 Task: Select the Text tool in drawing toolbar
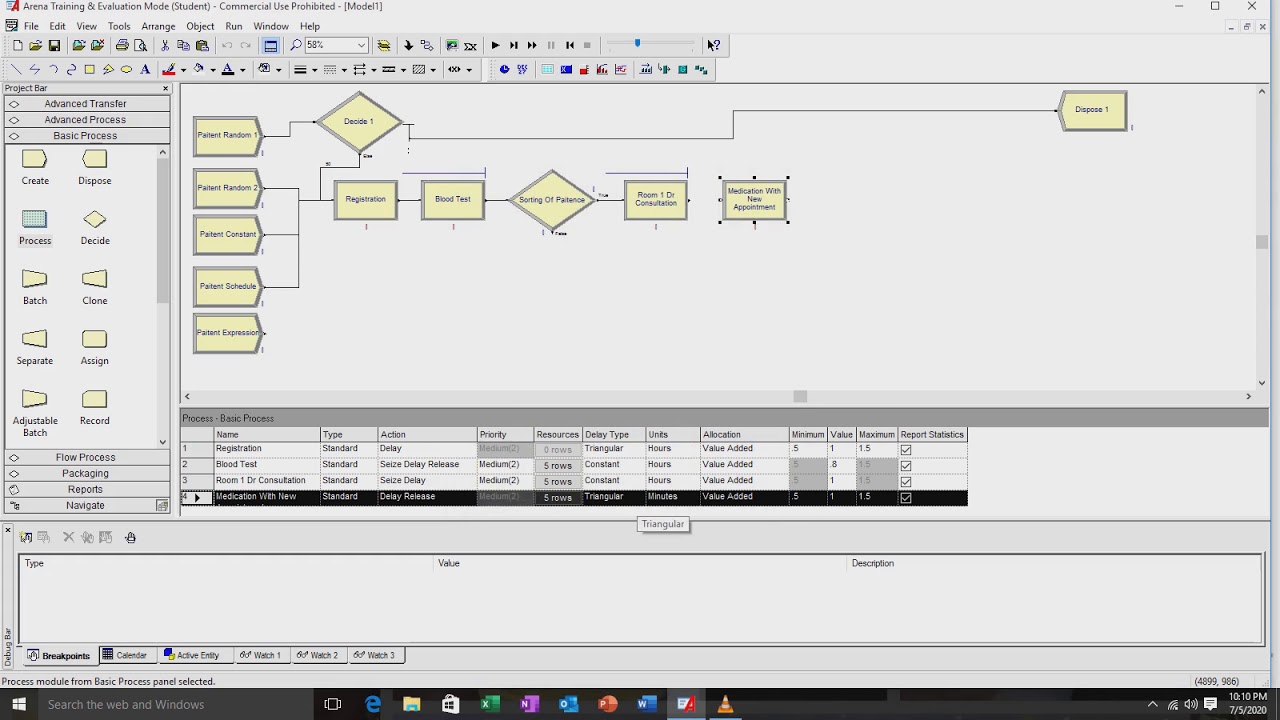click(x=145, y=69)
